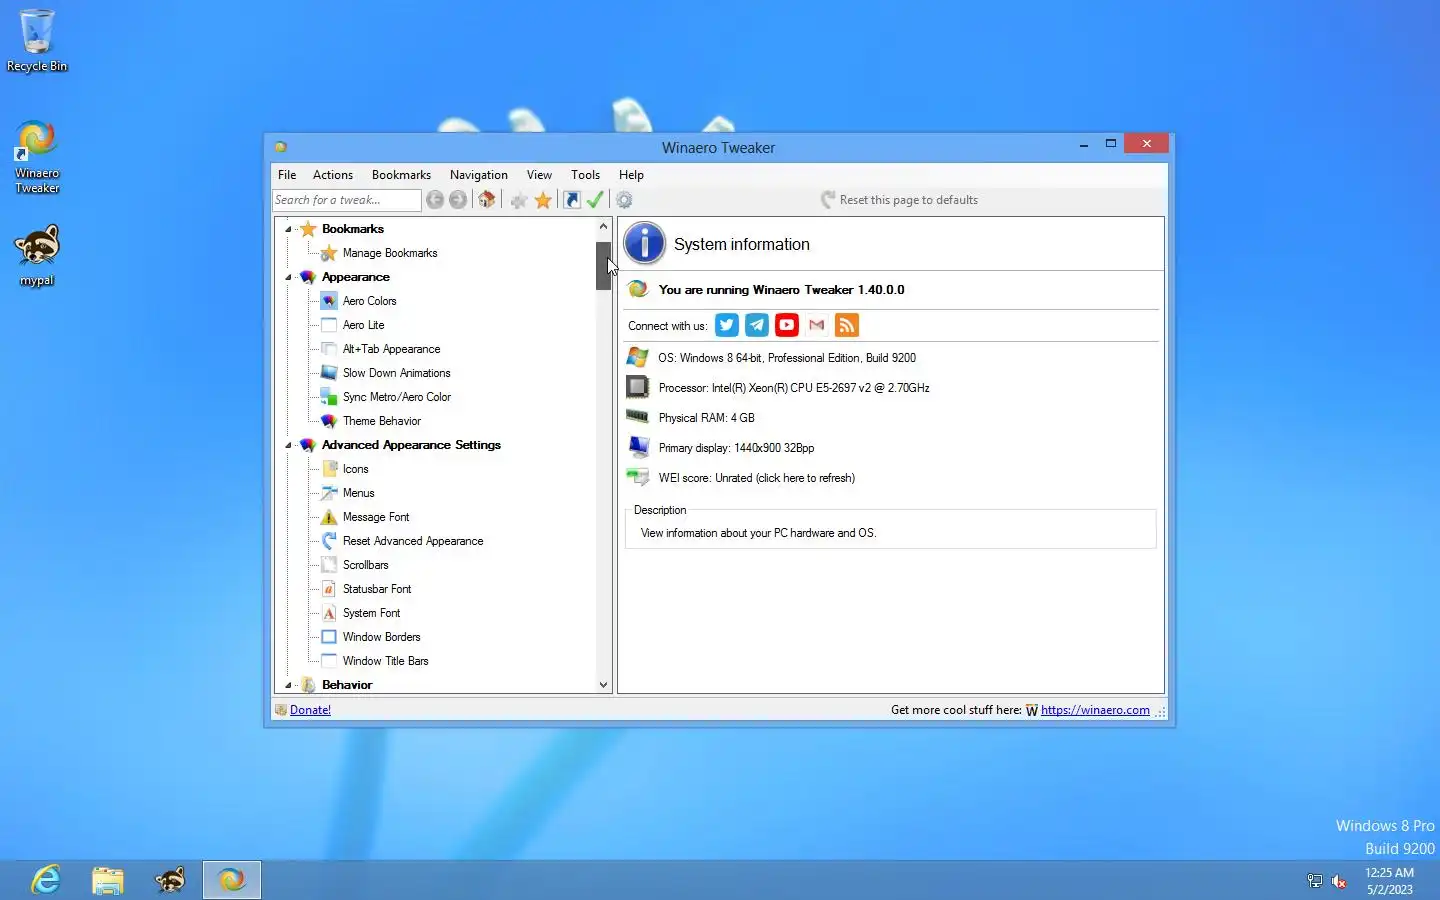The image size is (1440, 900).
Task: Click the Donate! link
Action: tap(310, 710)
